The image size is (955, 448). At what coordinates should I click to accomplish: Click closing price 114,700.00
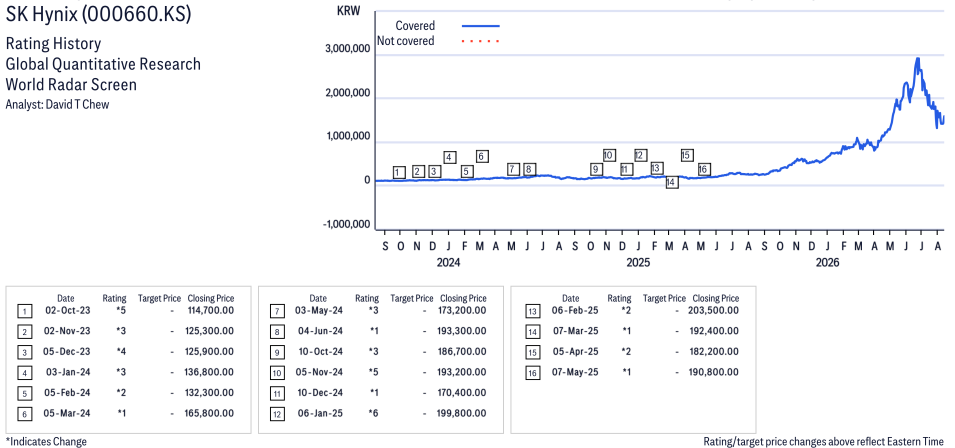(210, 310)
